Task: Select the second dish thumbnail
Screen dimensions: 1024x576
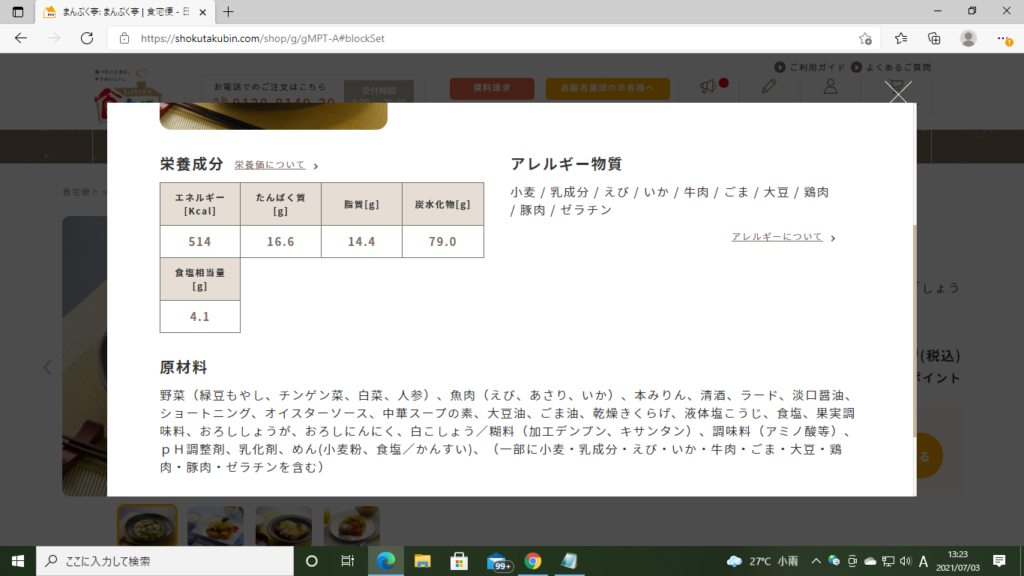Action: click(x=216, y=525)
